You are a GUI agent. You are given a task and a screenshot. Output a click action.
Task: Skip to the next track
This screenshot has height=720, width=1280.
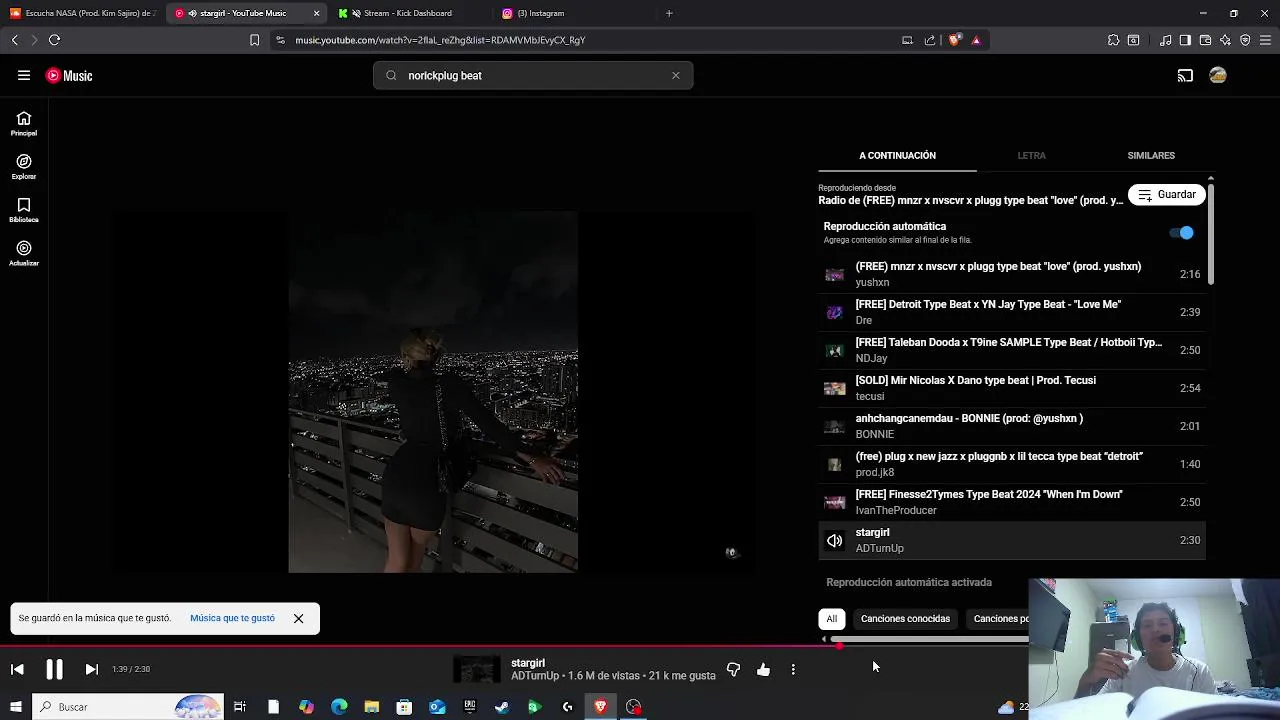coord(91,669)
